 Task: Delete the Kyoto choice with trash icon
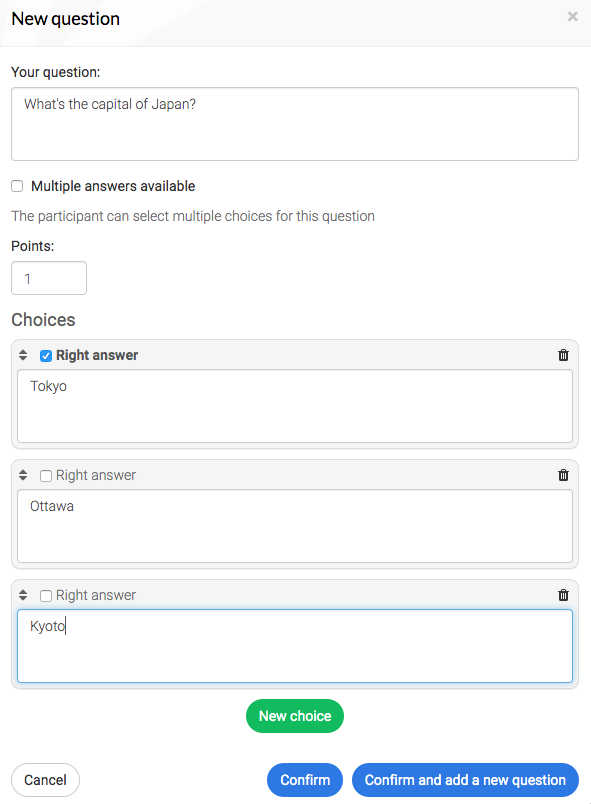[563, 595]
